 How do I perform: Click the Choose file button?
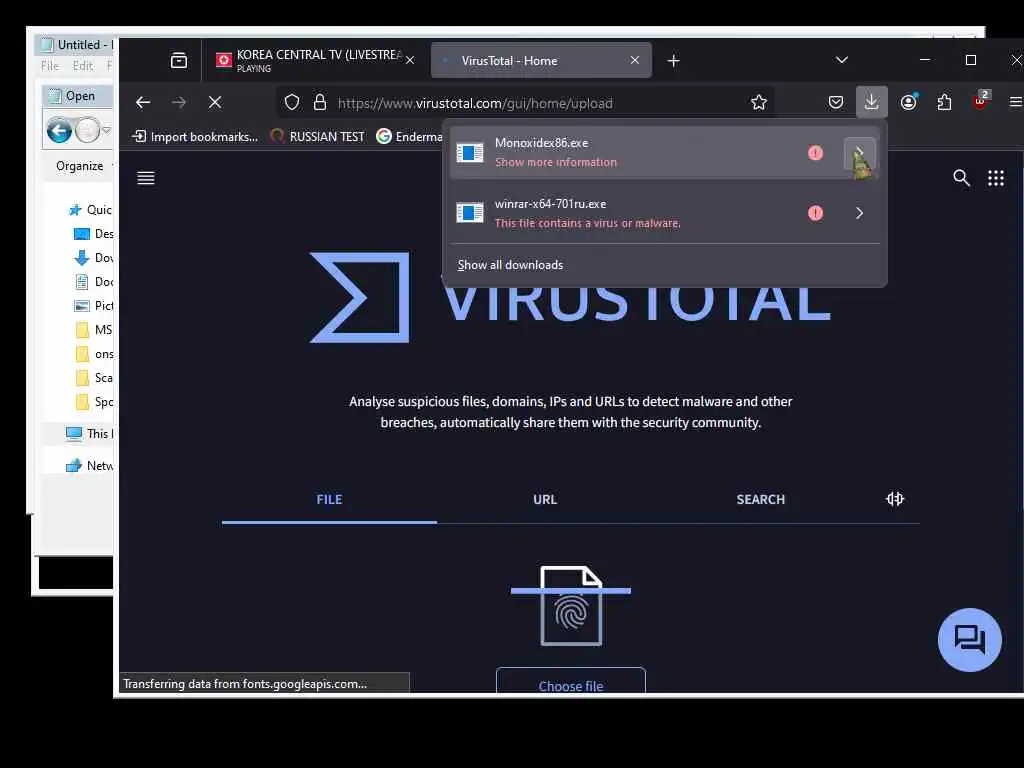click(571, 680)
